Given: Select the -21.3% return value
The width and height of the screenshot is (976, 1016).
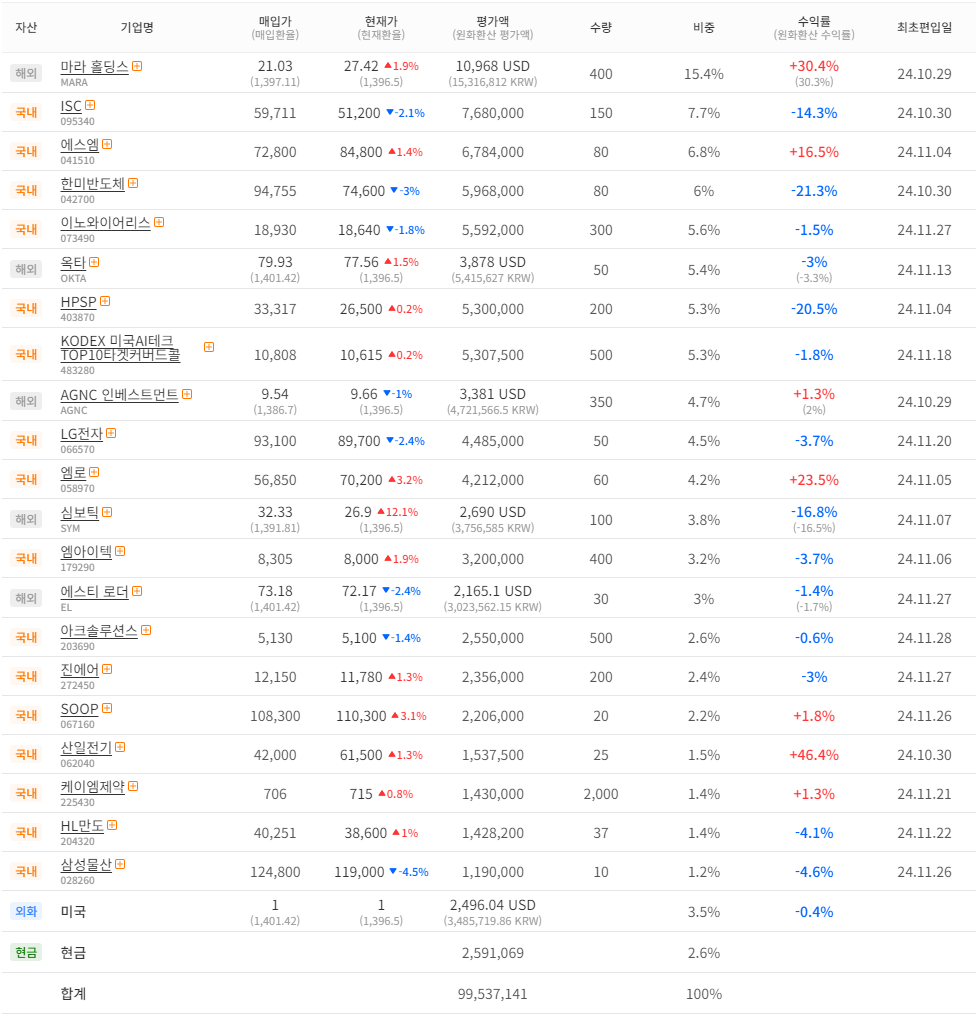Looking at the screenshot, I should (x=814, y=191).
